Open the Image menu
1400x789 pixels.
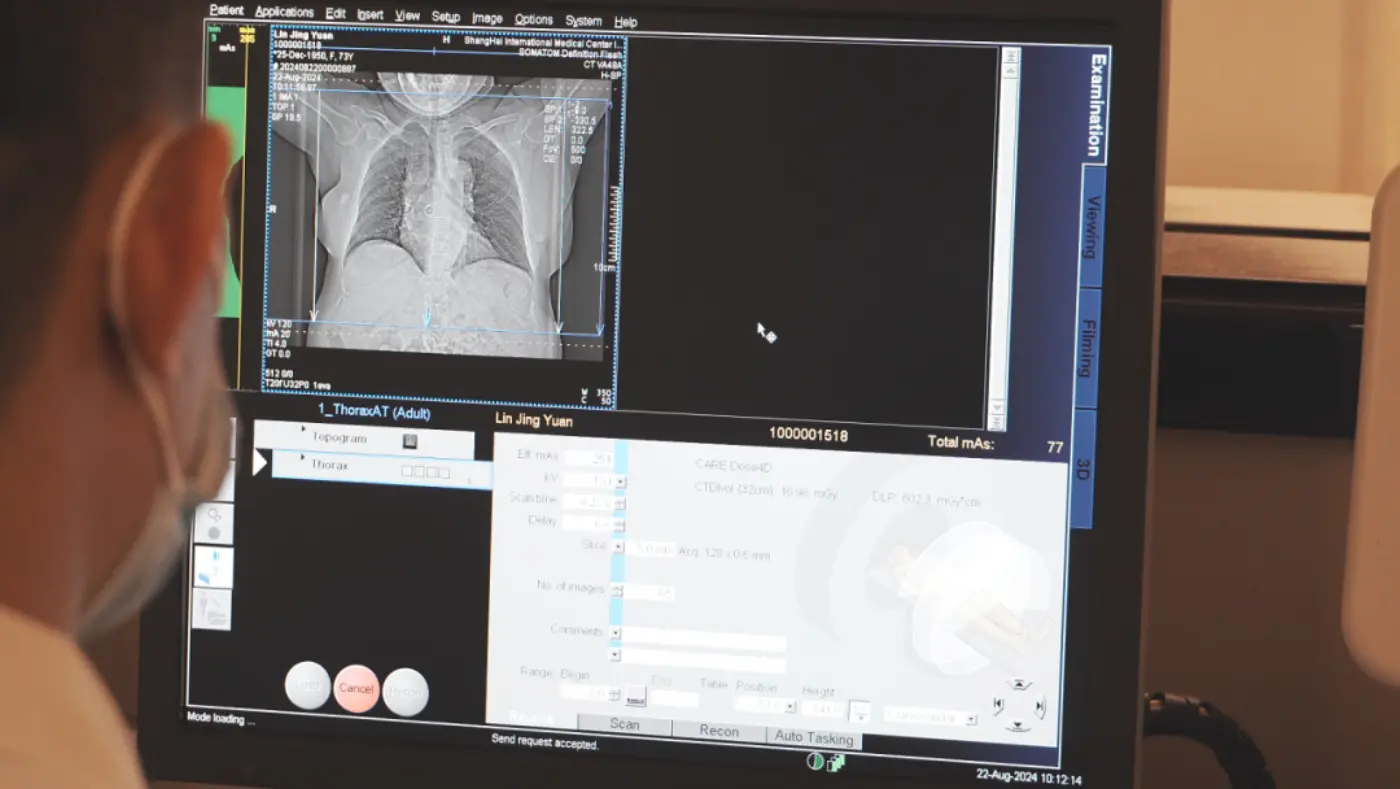(x=487, y=18)
